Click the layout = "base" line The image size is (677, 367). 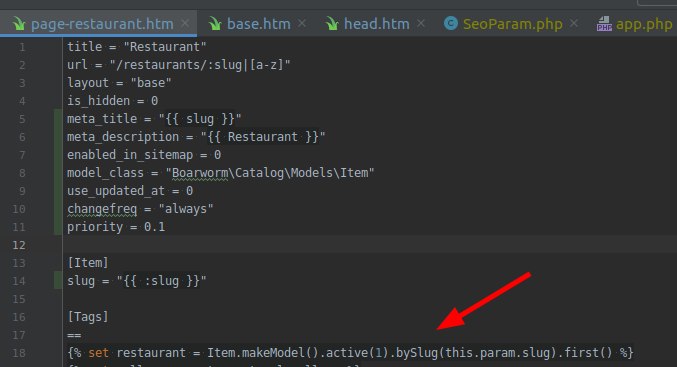click(x=119, y=82)
